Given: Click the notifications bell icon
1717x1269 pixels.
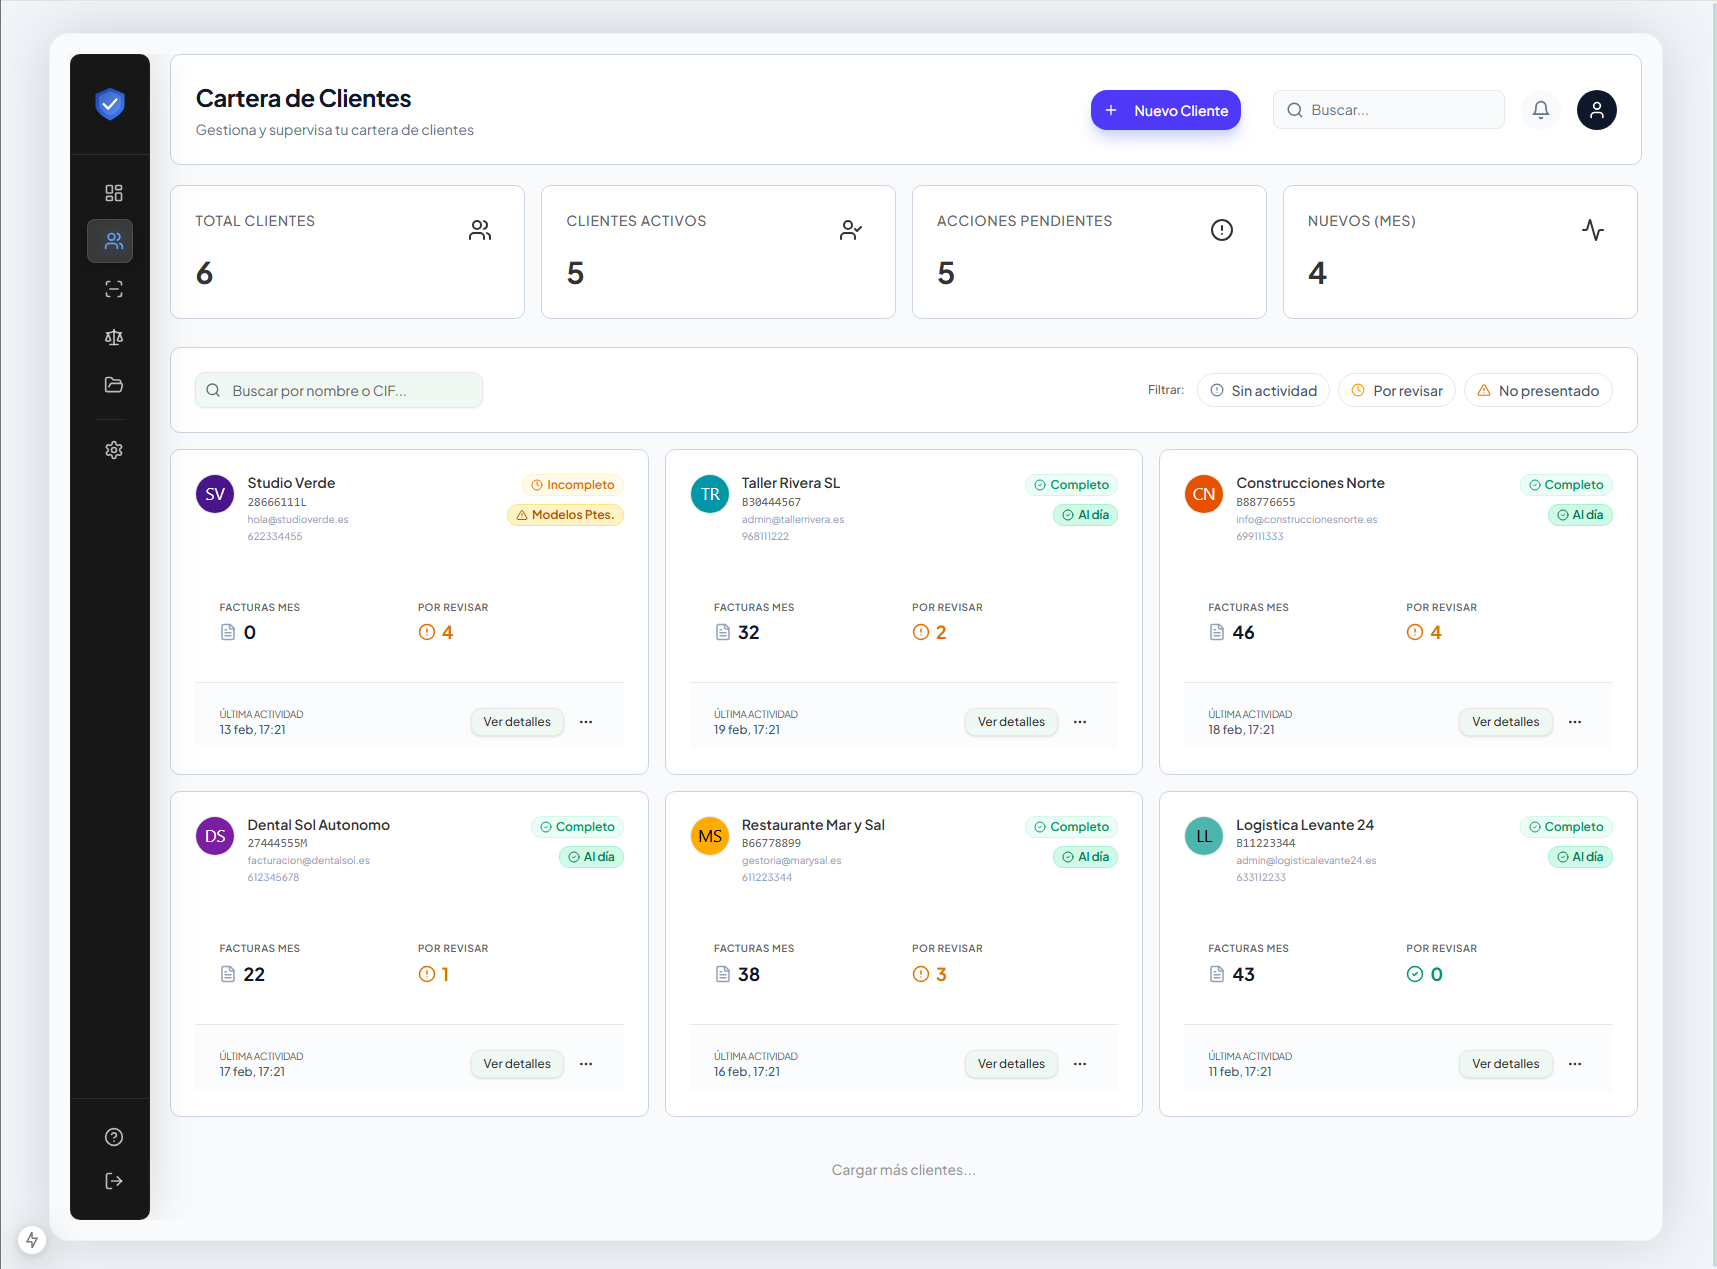Looking at the screenshot, I should point(1540,110).
